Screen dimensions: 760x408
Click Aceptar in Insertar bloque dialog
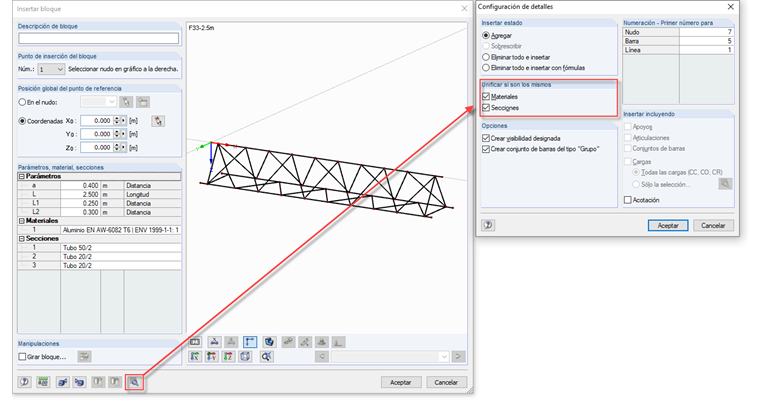[401, 382]
